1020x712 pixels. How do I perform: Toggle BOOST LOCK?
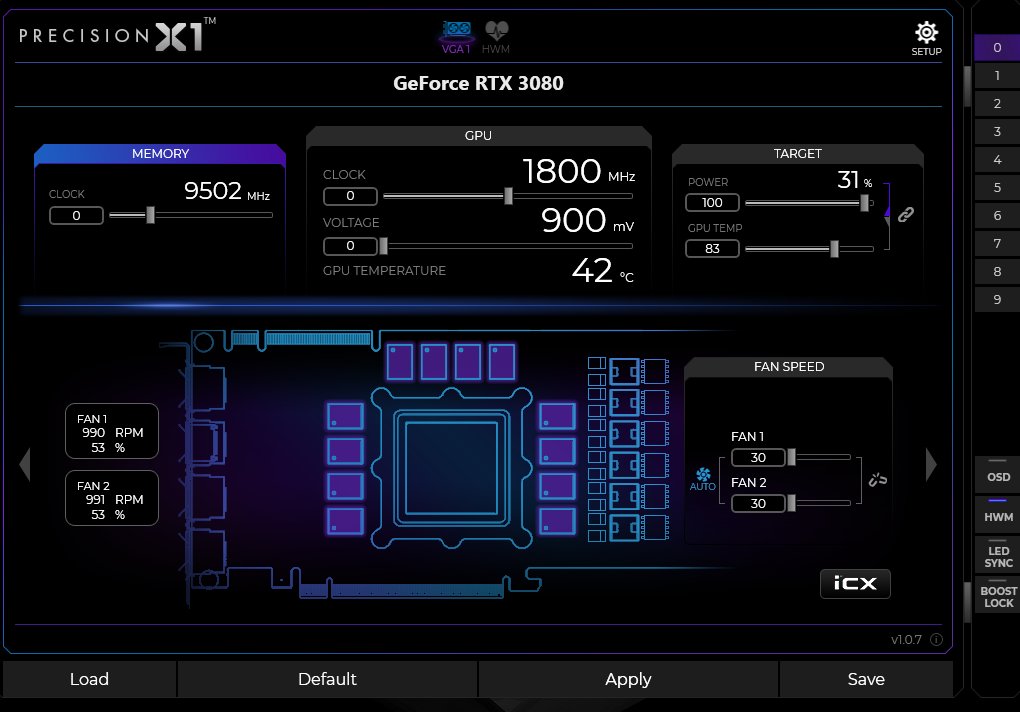998,595
